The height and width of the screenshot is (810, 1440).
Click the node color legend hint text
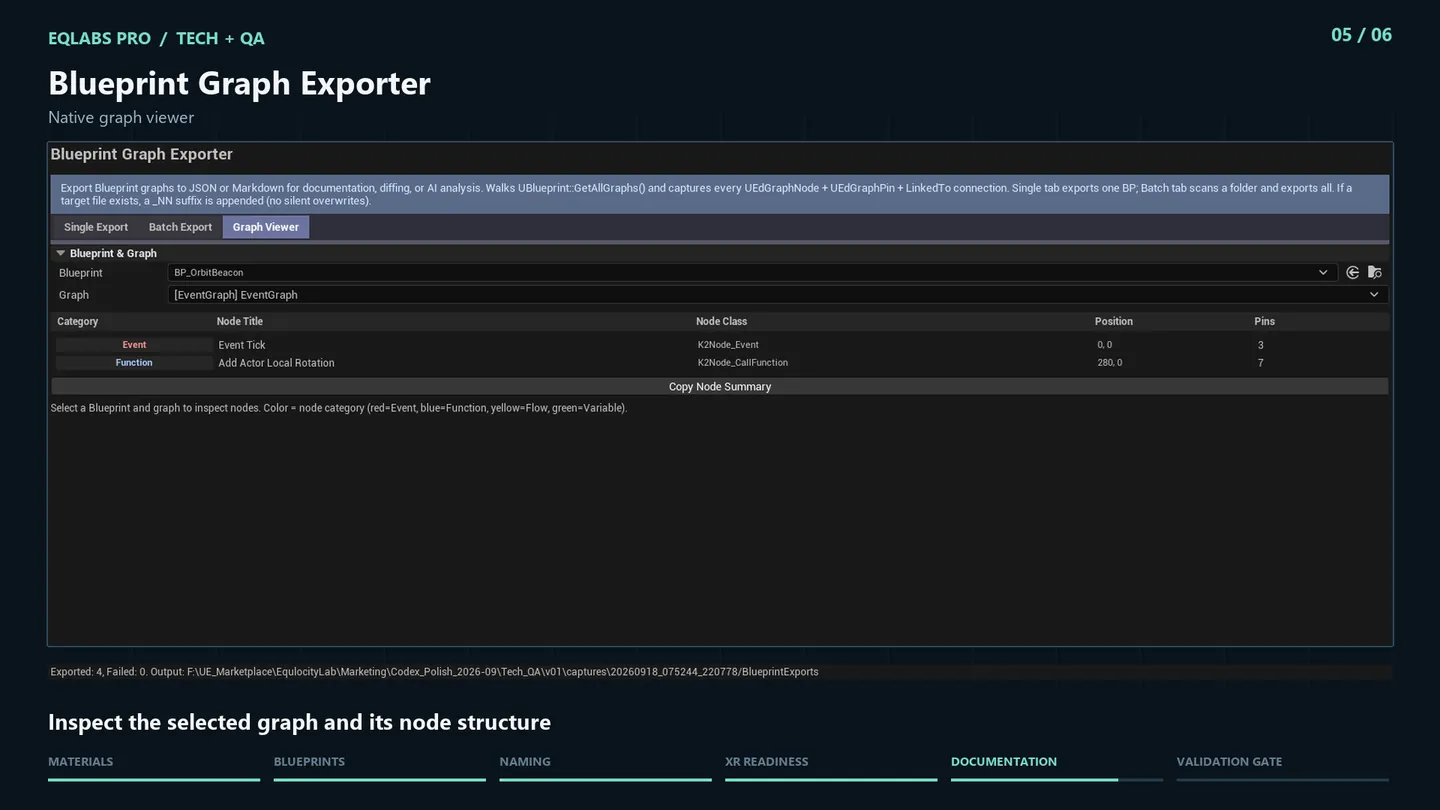(x=339, y=408)
